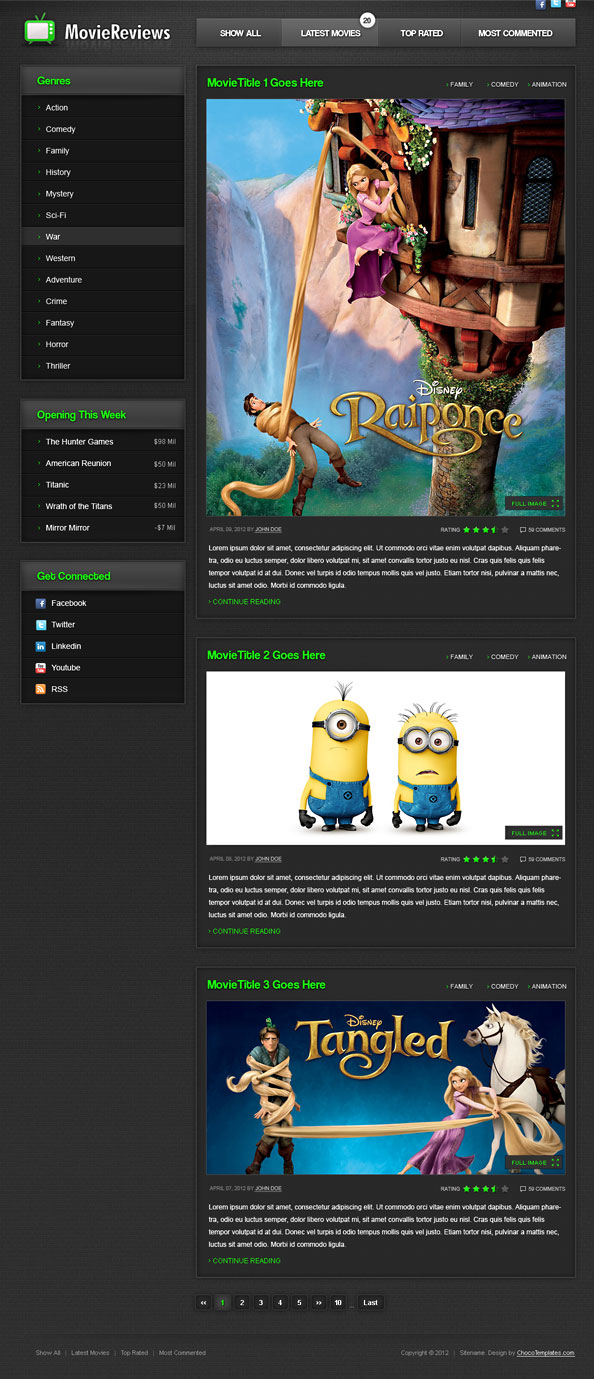The height and width of the screenshot is (1379, 594).
Task: View full image of the Minions picture
Action: click(x=535, y=833)
